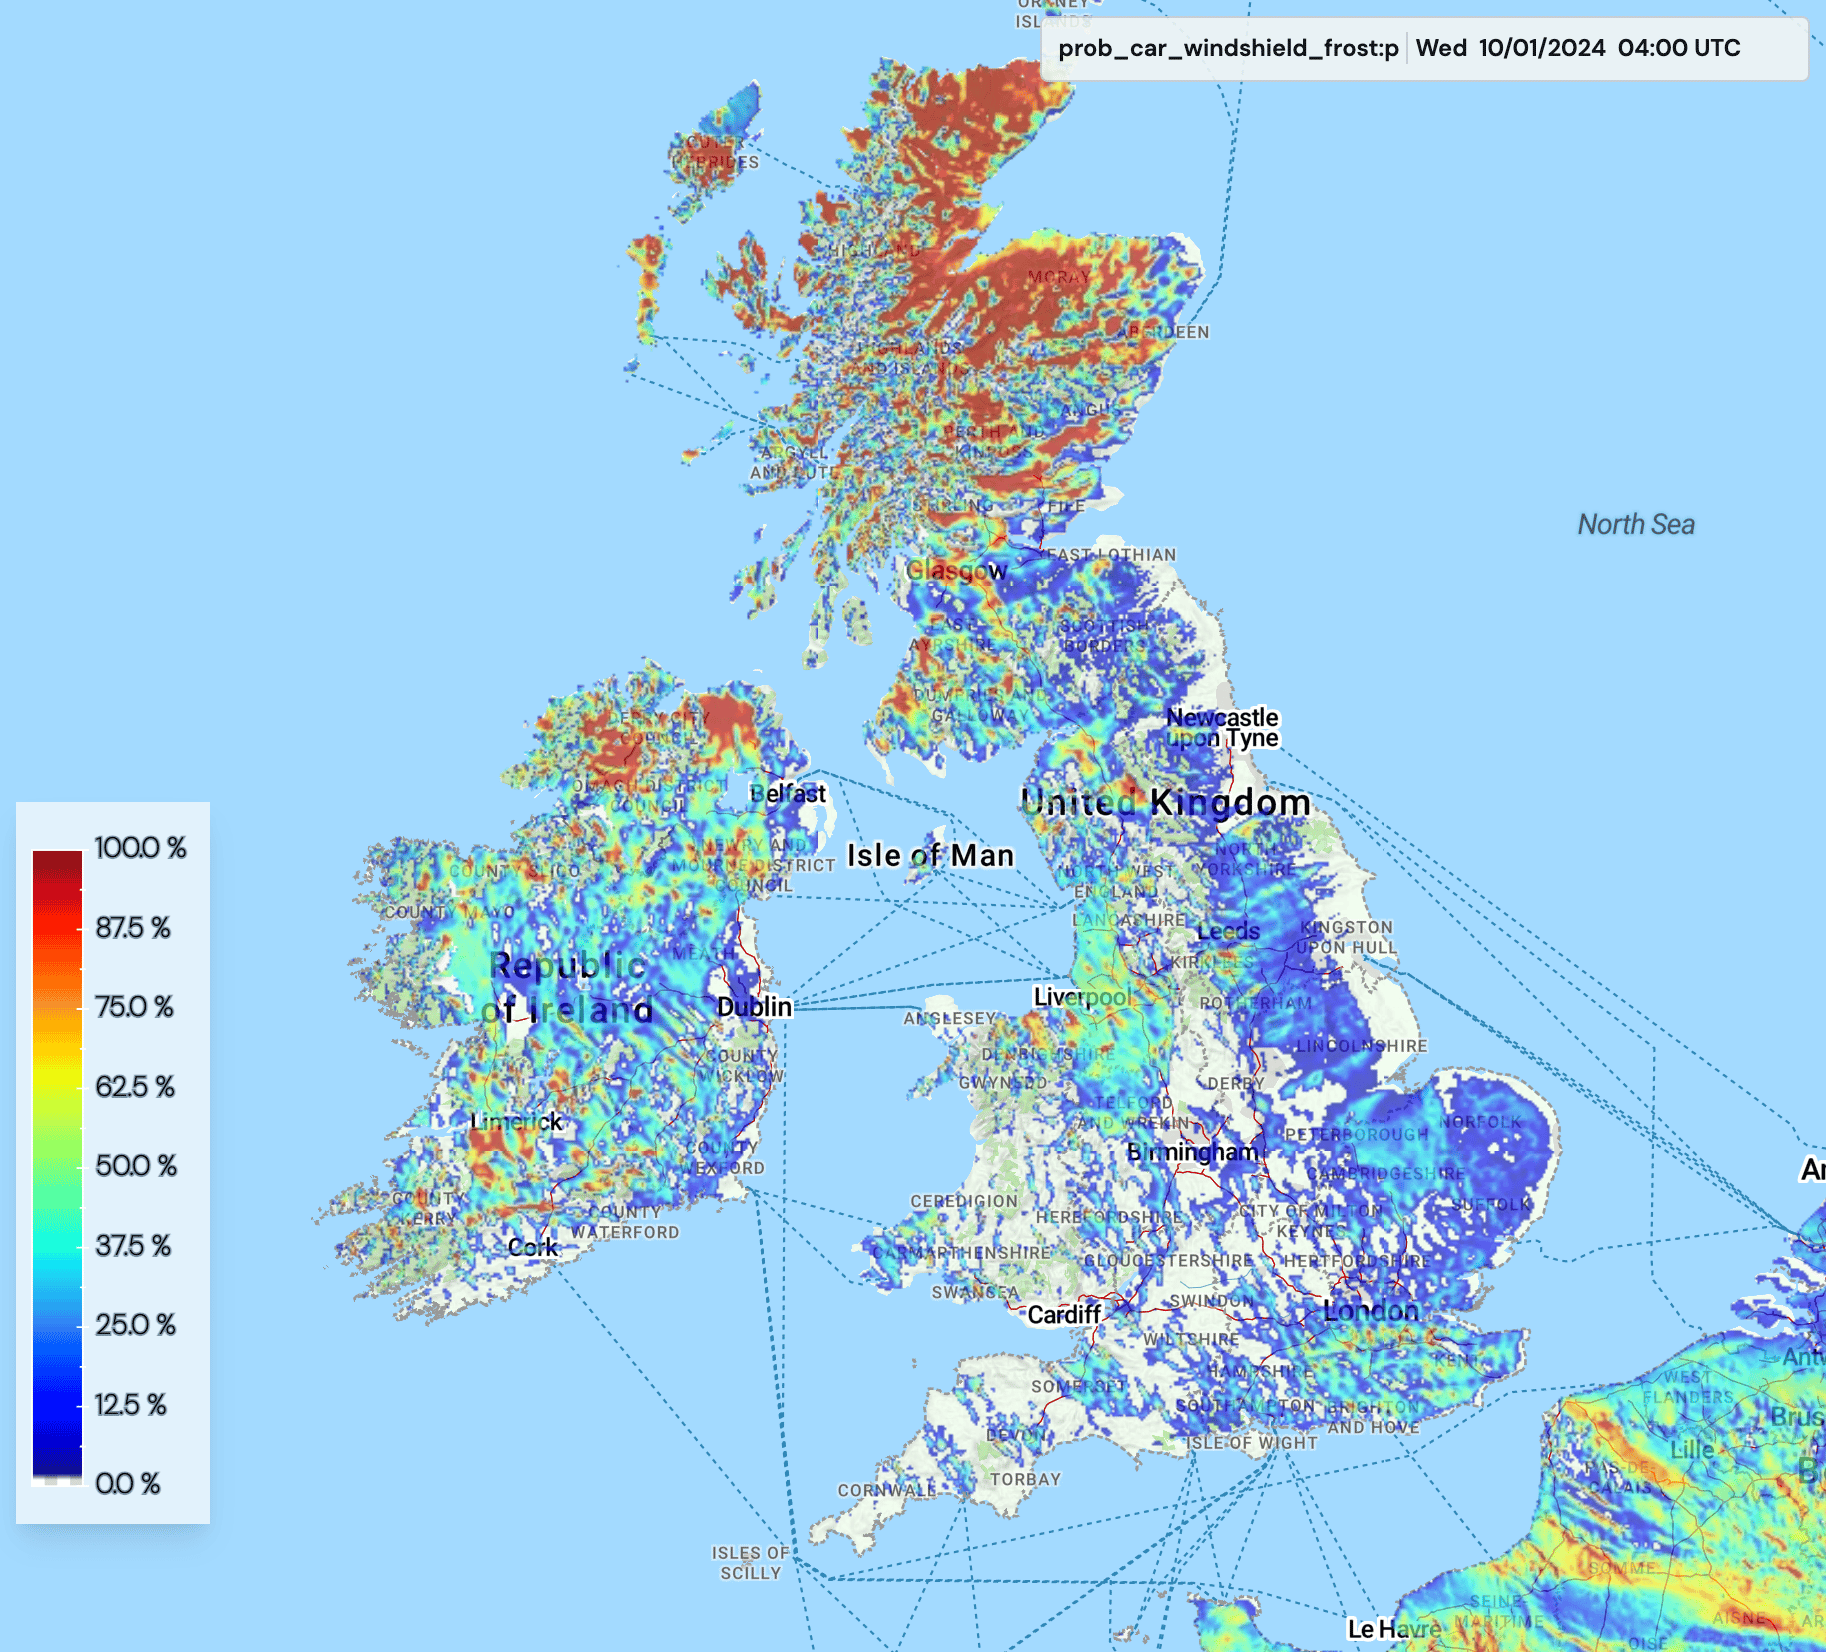Click the Hertfordshire label
The image size is (1826, 1652).
point(1357,1261)
